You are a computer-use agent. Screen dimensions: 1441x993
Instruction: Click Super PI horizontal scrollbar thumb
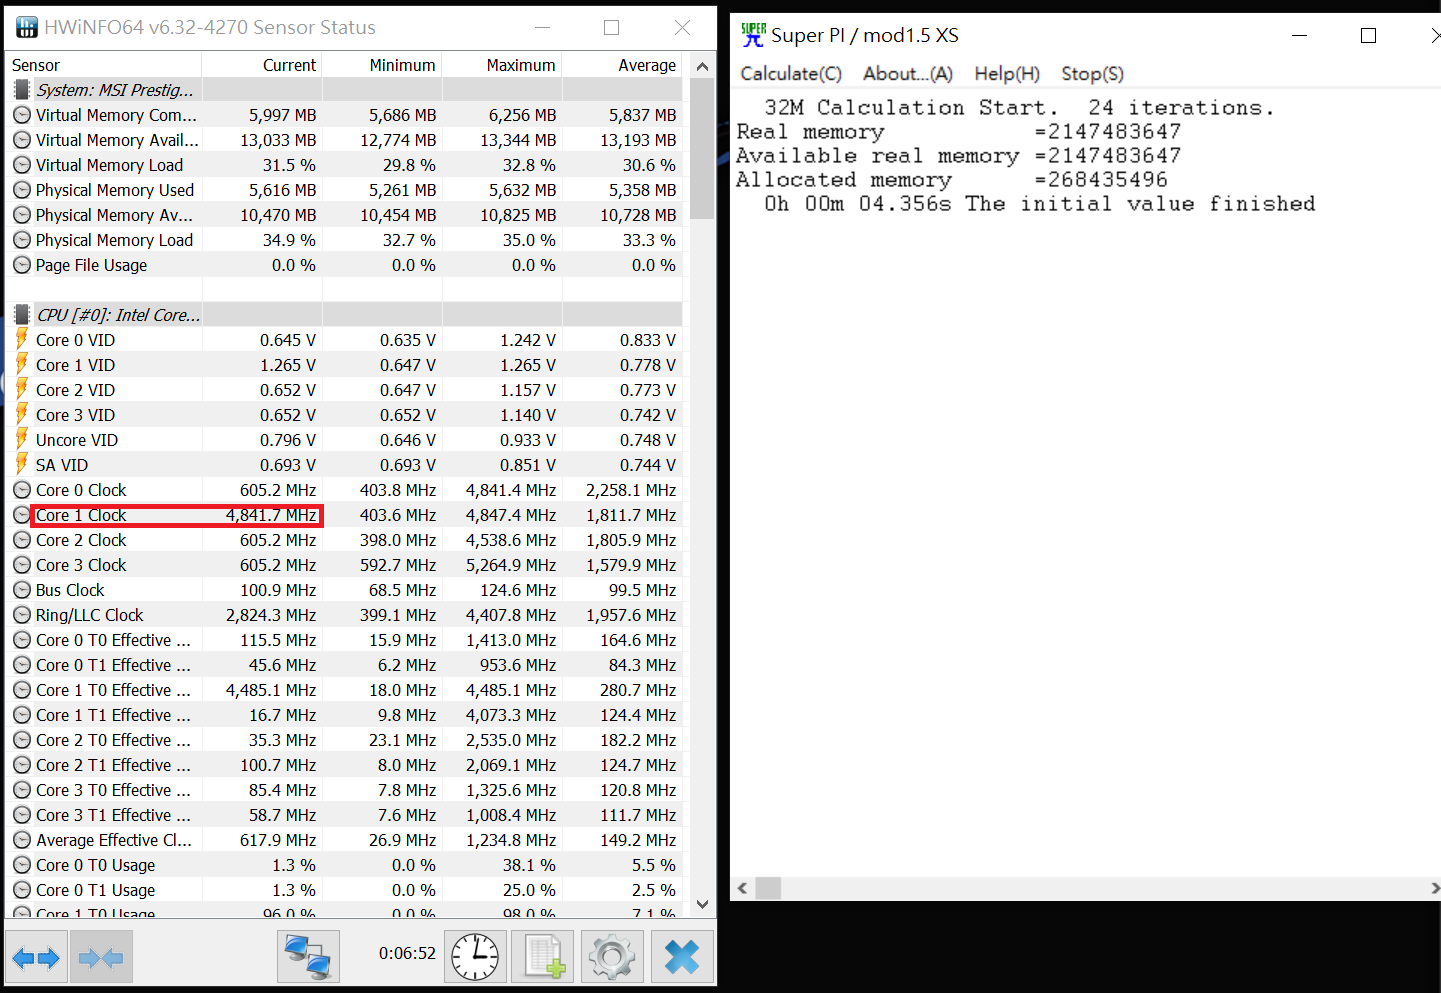coord(768,888)
